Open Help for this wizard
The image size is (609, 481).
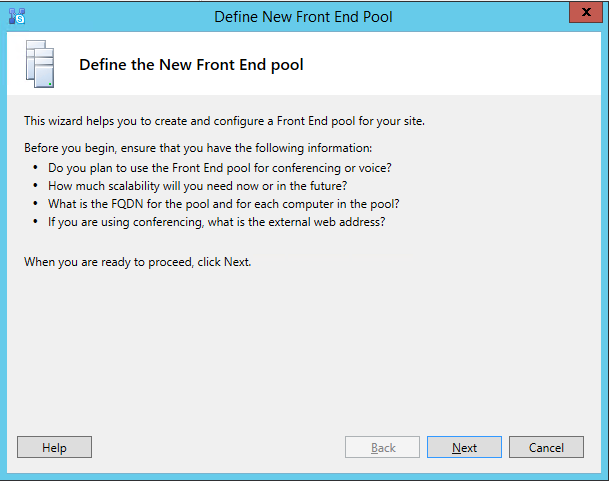[x=54, y=447]
